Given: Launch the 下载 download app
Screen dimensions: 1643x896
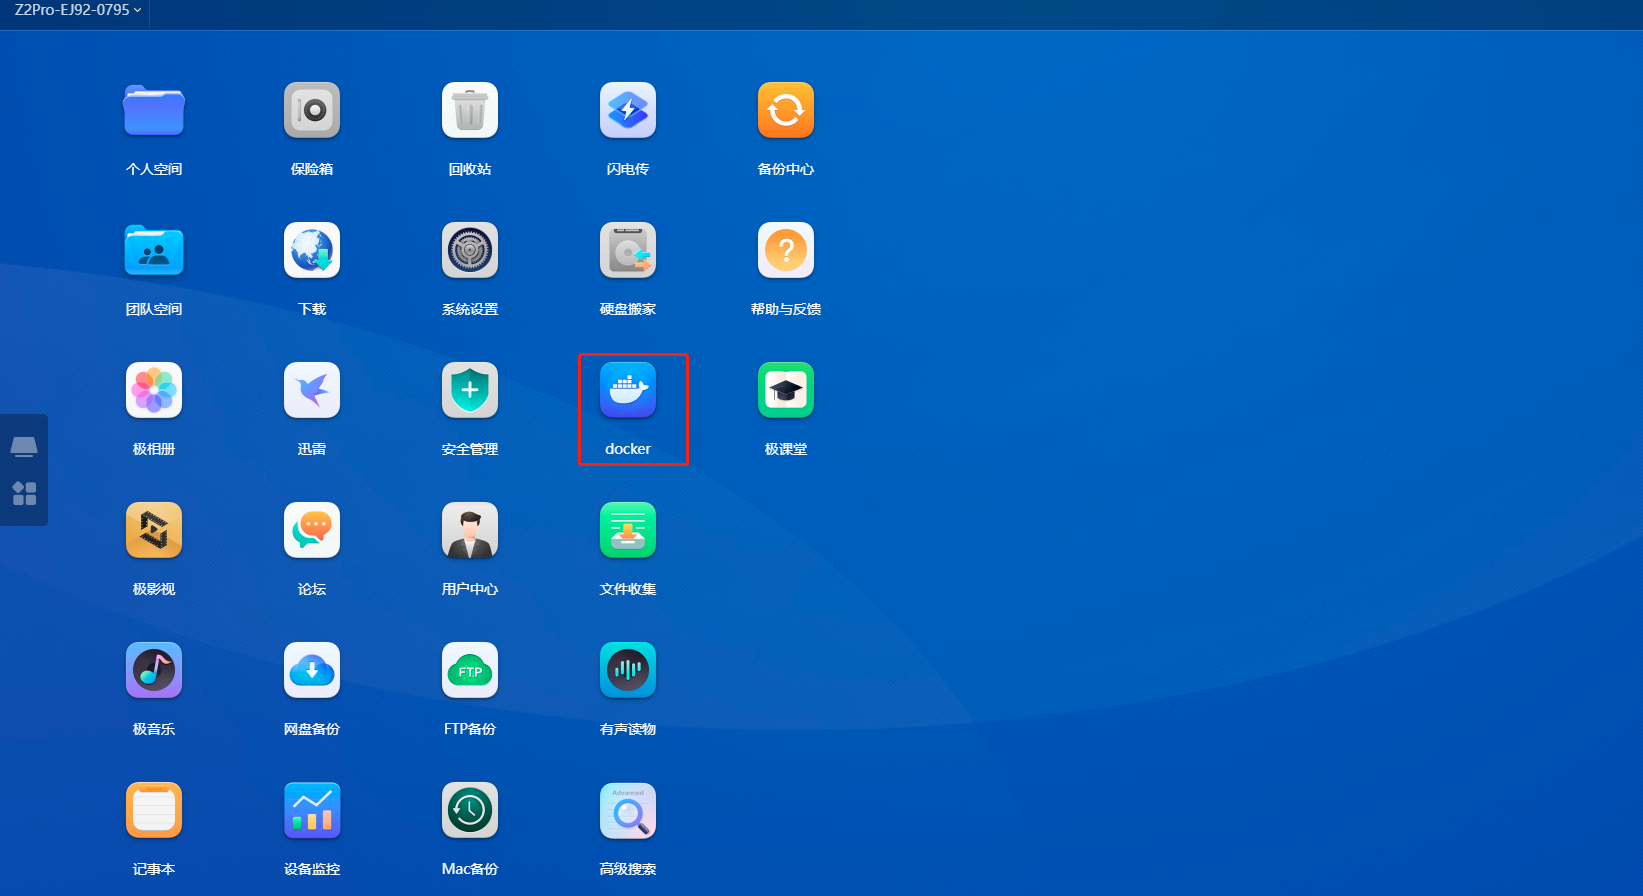Looking at the screenshot, I should point(312,250).
